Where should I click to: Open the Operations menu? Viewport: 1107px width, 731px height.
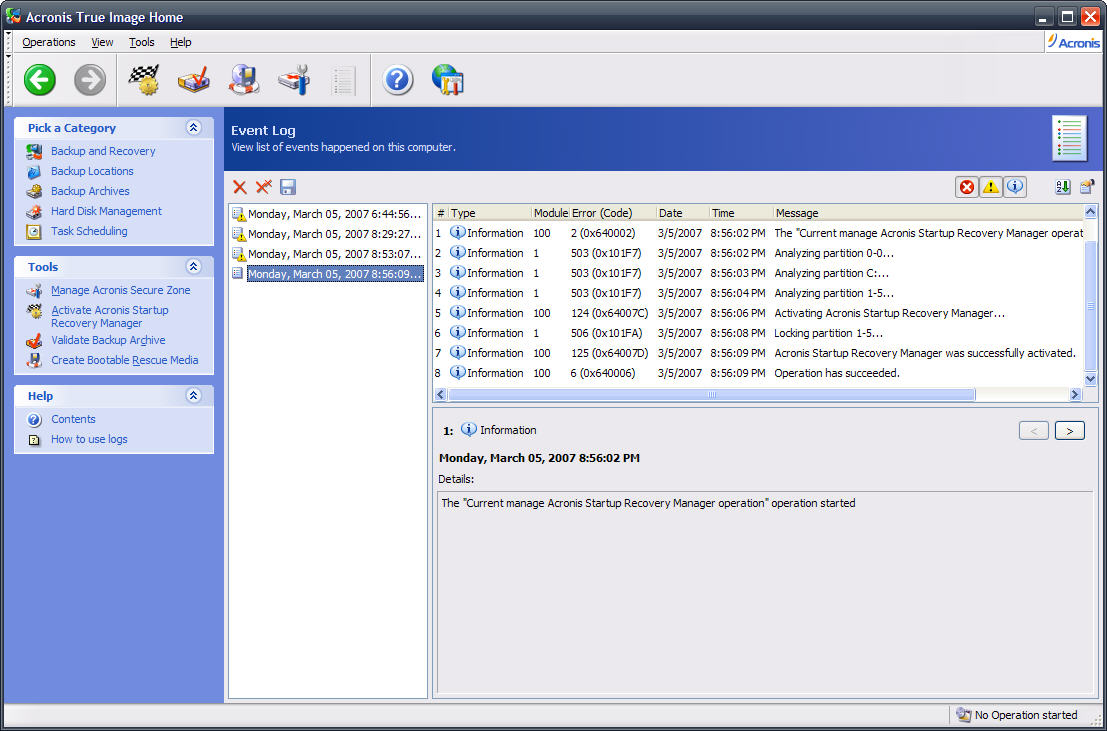click(x=49, y=42)
